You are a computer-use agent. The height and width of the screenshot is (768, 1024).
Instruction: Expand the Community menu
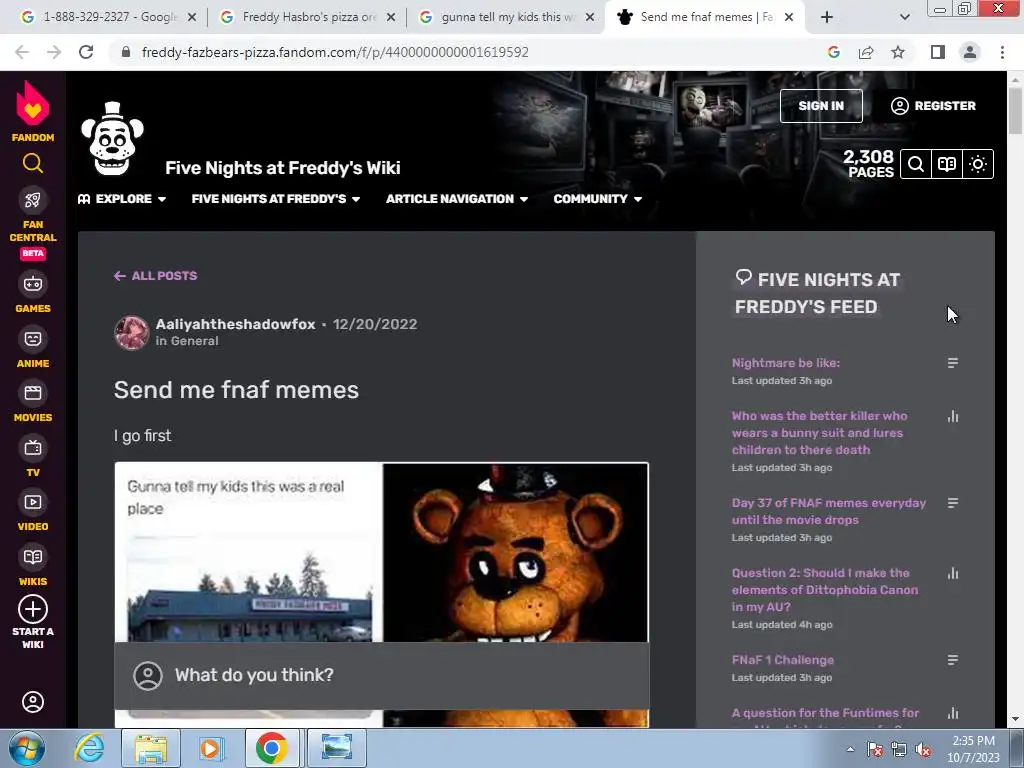click(598, 199)
